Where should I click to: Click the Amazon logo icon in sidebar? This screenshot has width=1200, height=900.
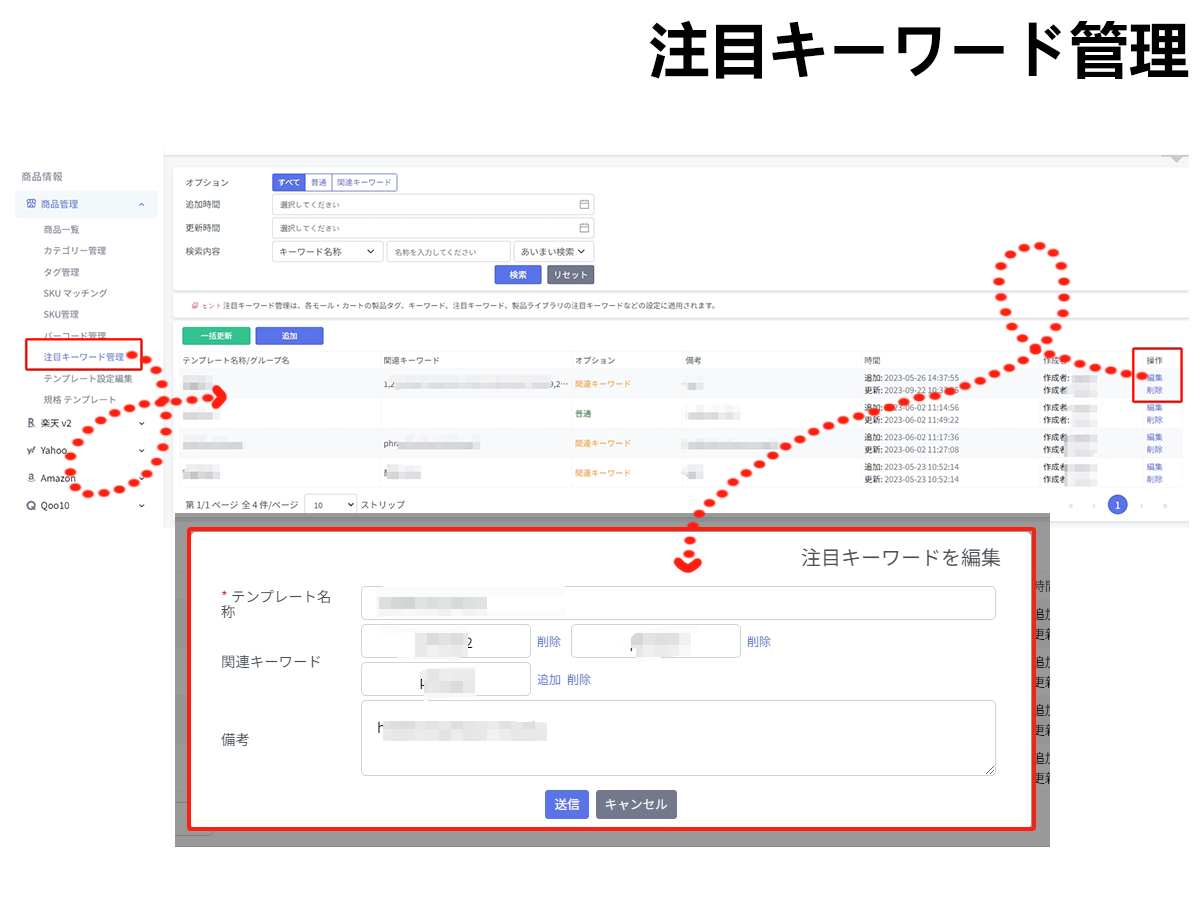[31, 478]
